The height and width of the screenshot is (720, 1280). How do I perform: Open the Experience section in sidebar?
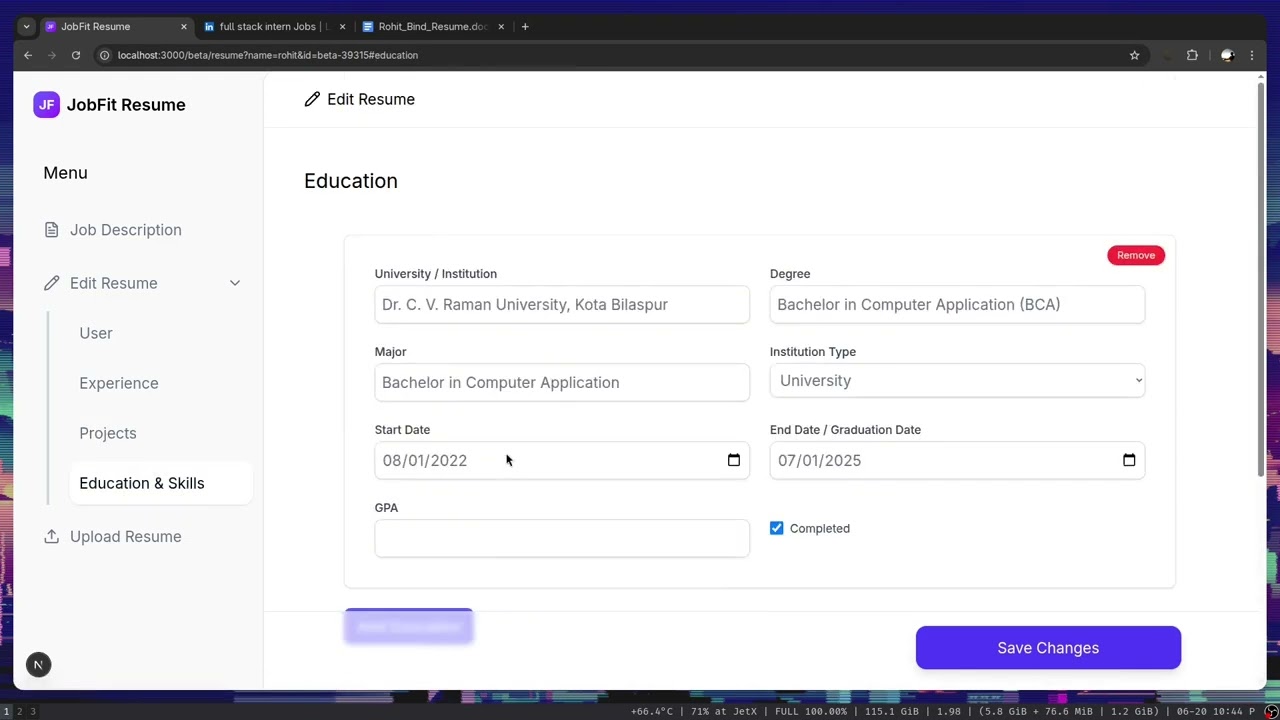(x=119, y=383)
